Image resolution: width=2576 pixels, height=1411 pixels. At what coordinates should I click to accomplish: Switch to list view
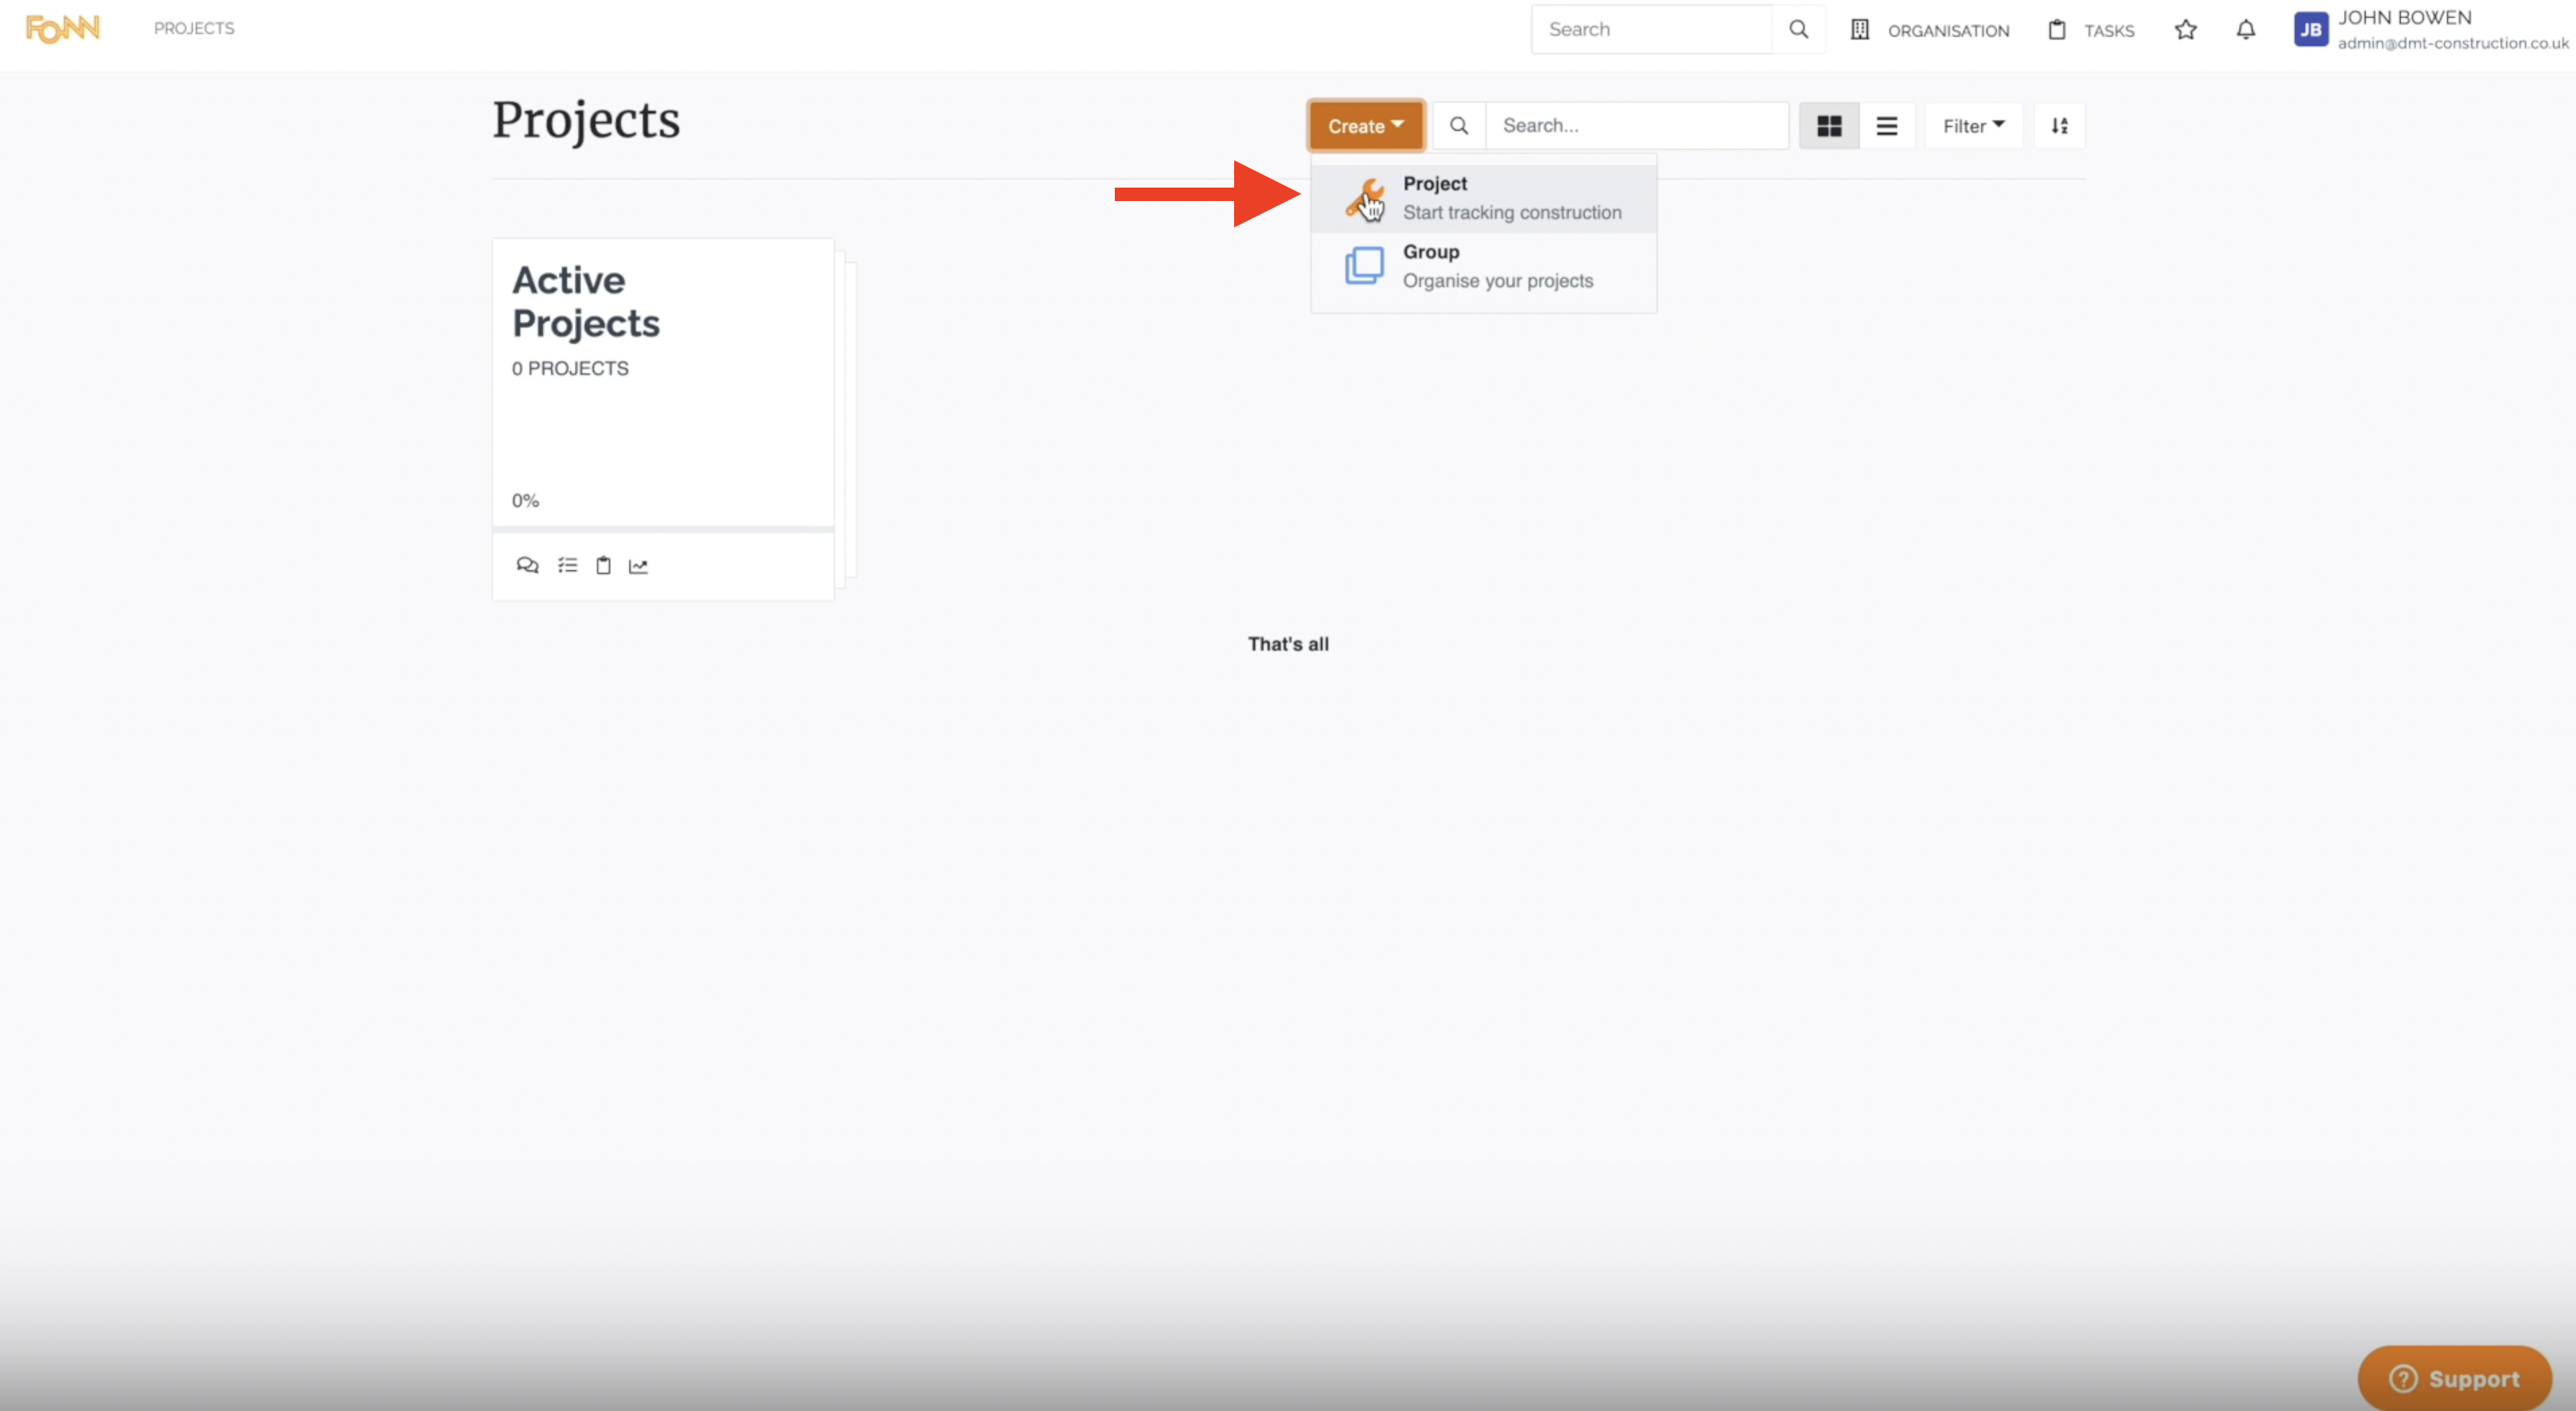coord(1887,126)
